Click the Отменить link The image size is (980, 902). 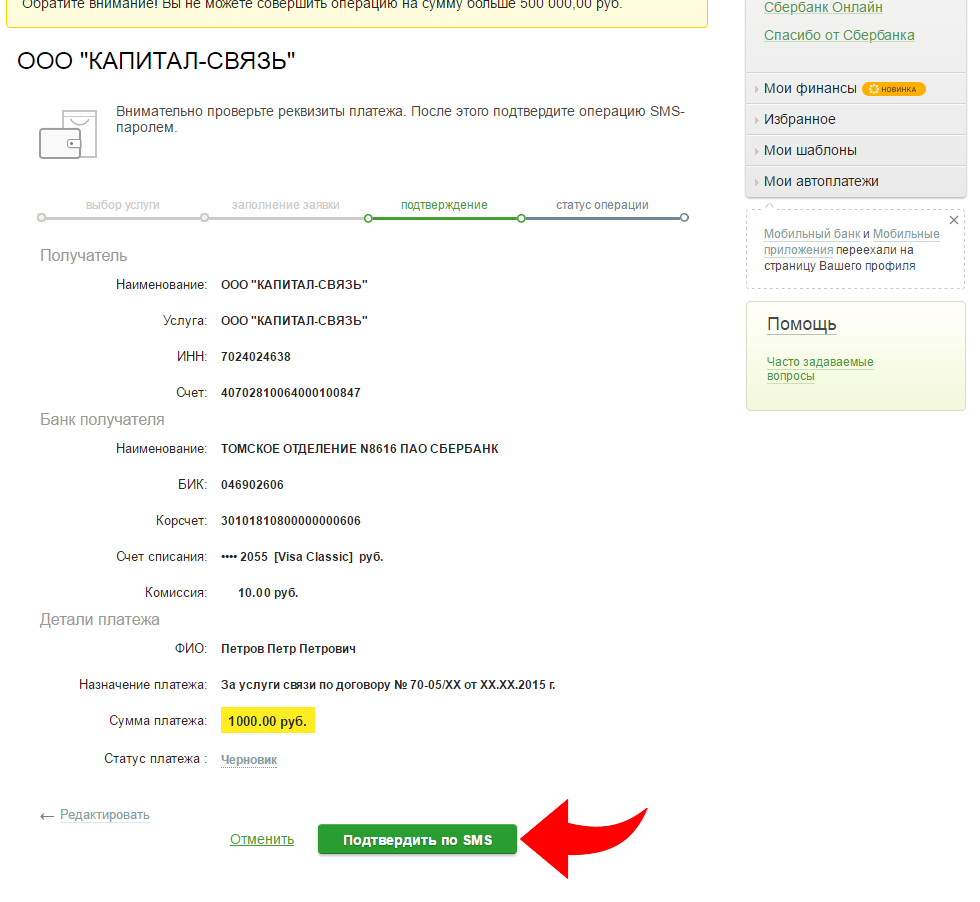click(x=262, y=839)
